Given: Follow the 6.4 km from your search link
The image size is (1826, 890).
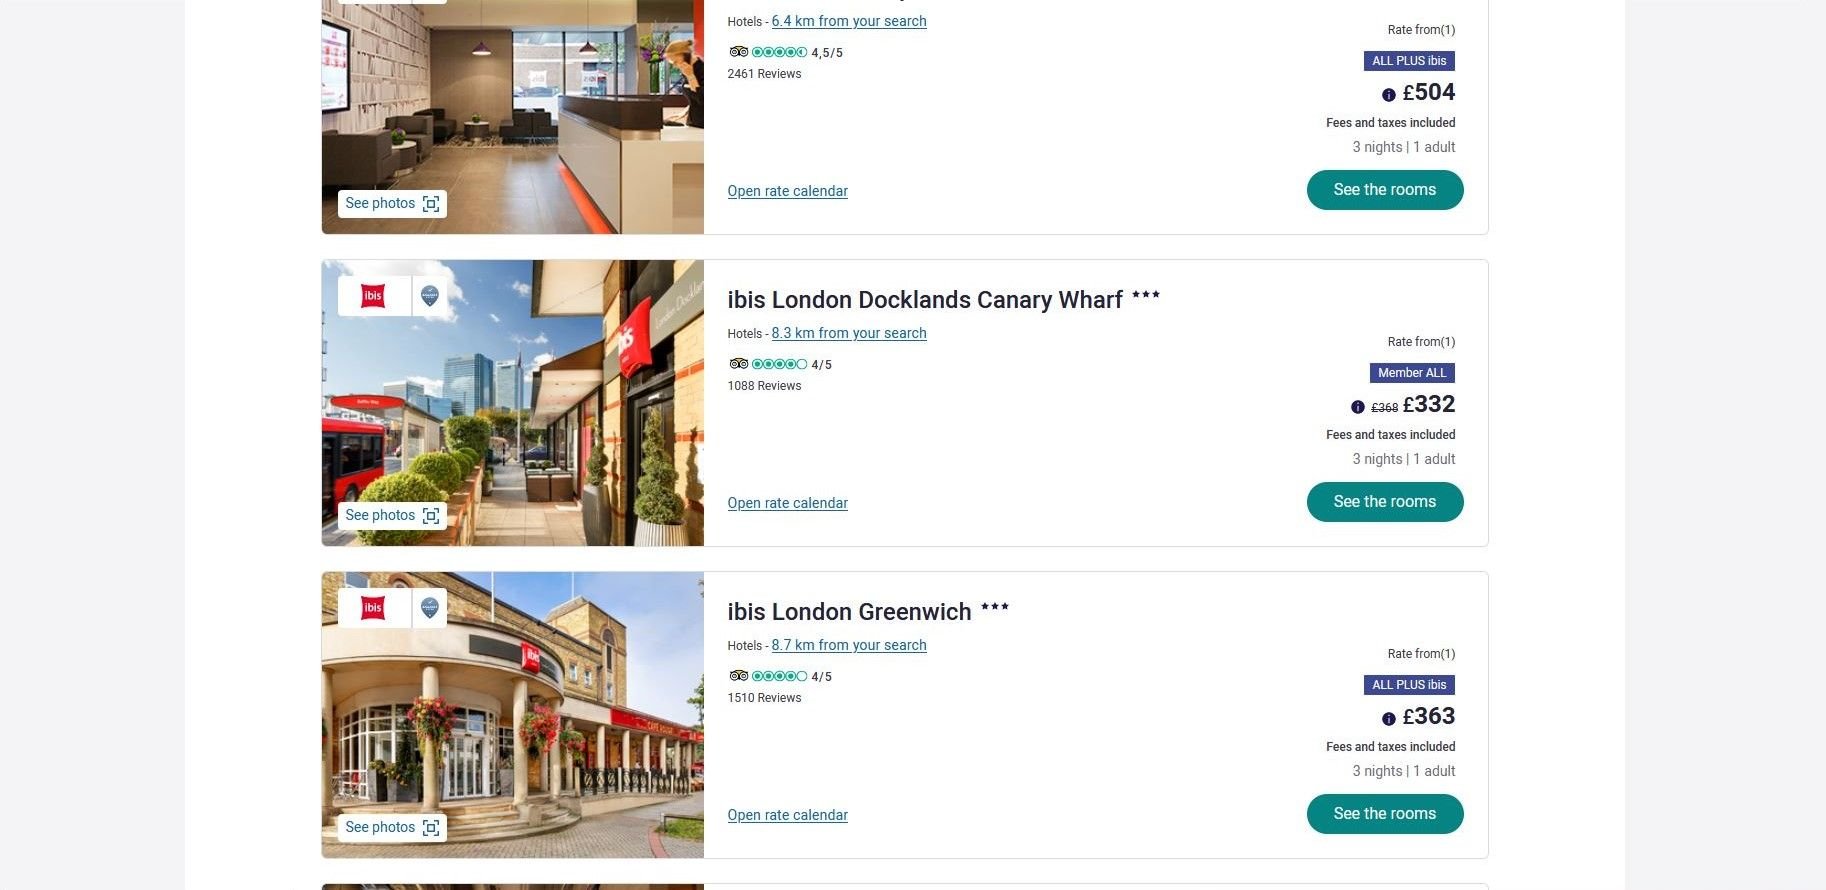Looking at the screenshot, I should (849, 21).
